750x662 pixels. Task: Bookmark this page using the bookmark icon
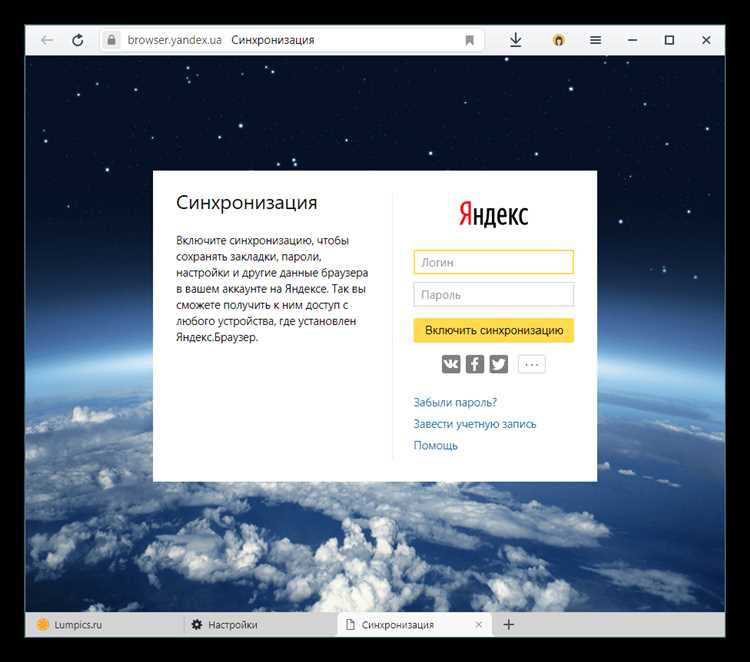pyautogui.click(x=469, y=40)
